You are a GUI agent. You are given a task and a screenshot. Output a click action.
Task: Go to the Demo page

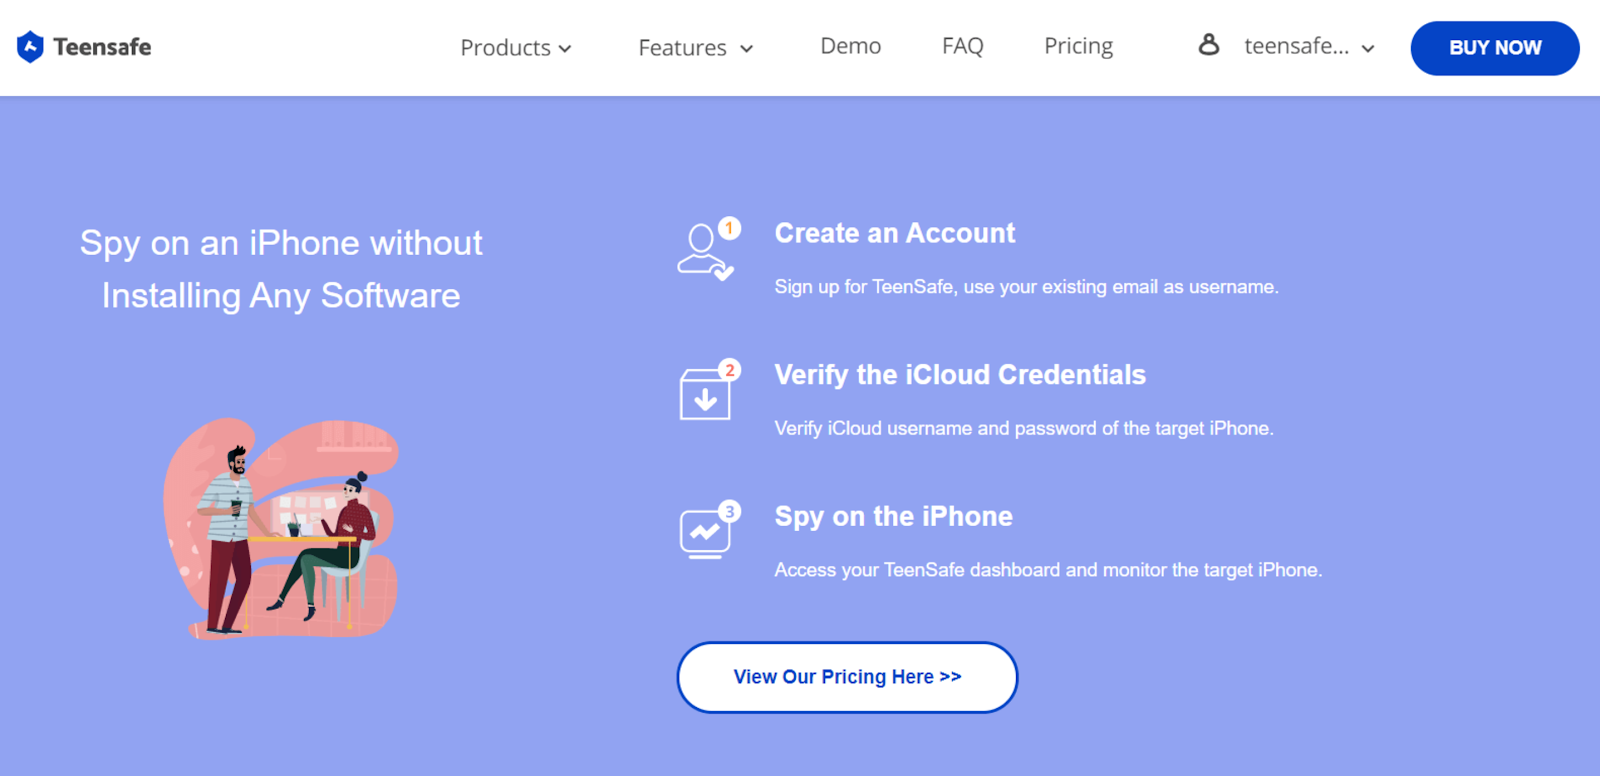pos(850,46)
